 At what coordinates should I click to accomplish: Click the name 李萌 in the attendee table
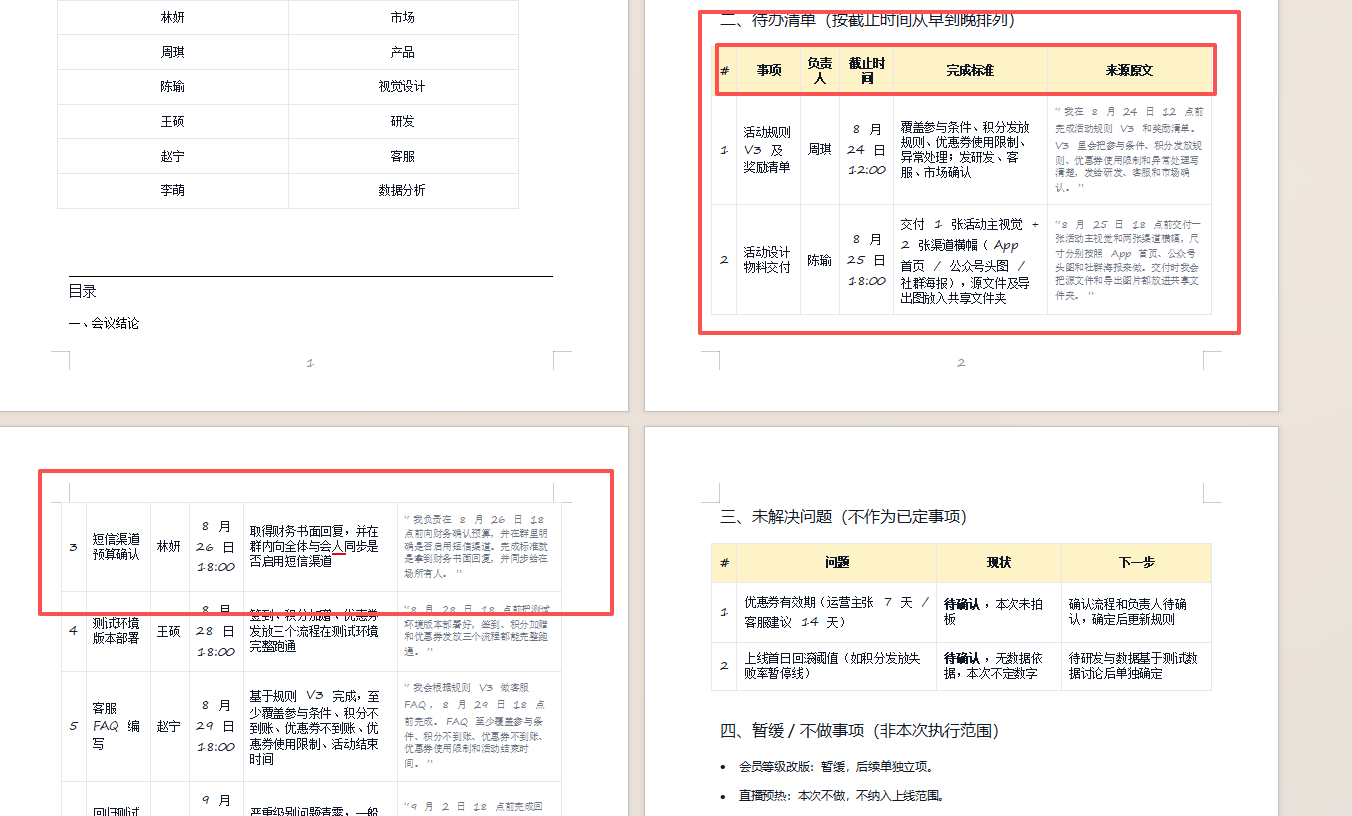[173, 191]
